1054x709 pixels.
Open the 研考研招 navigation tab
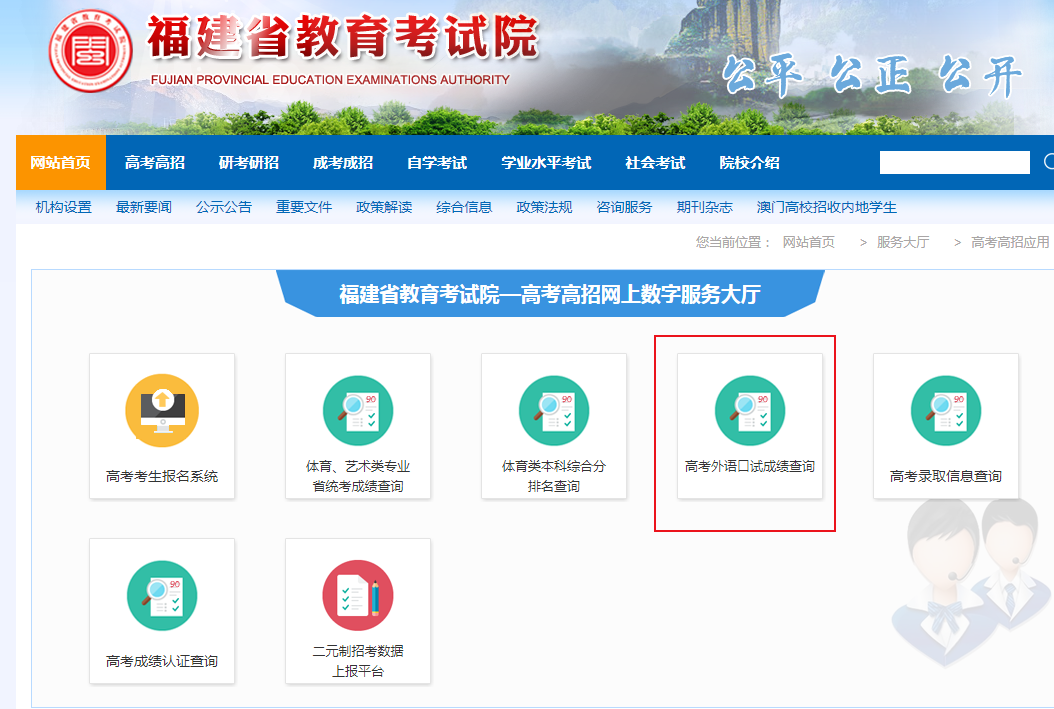249,163
